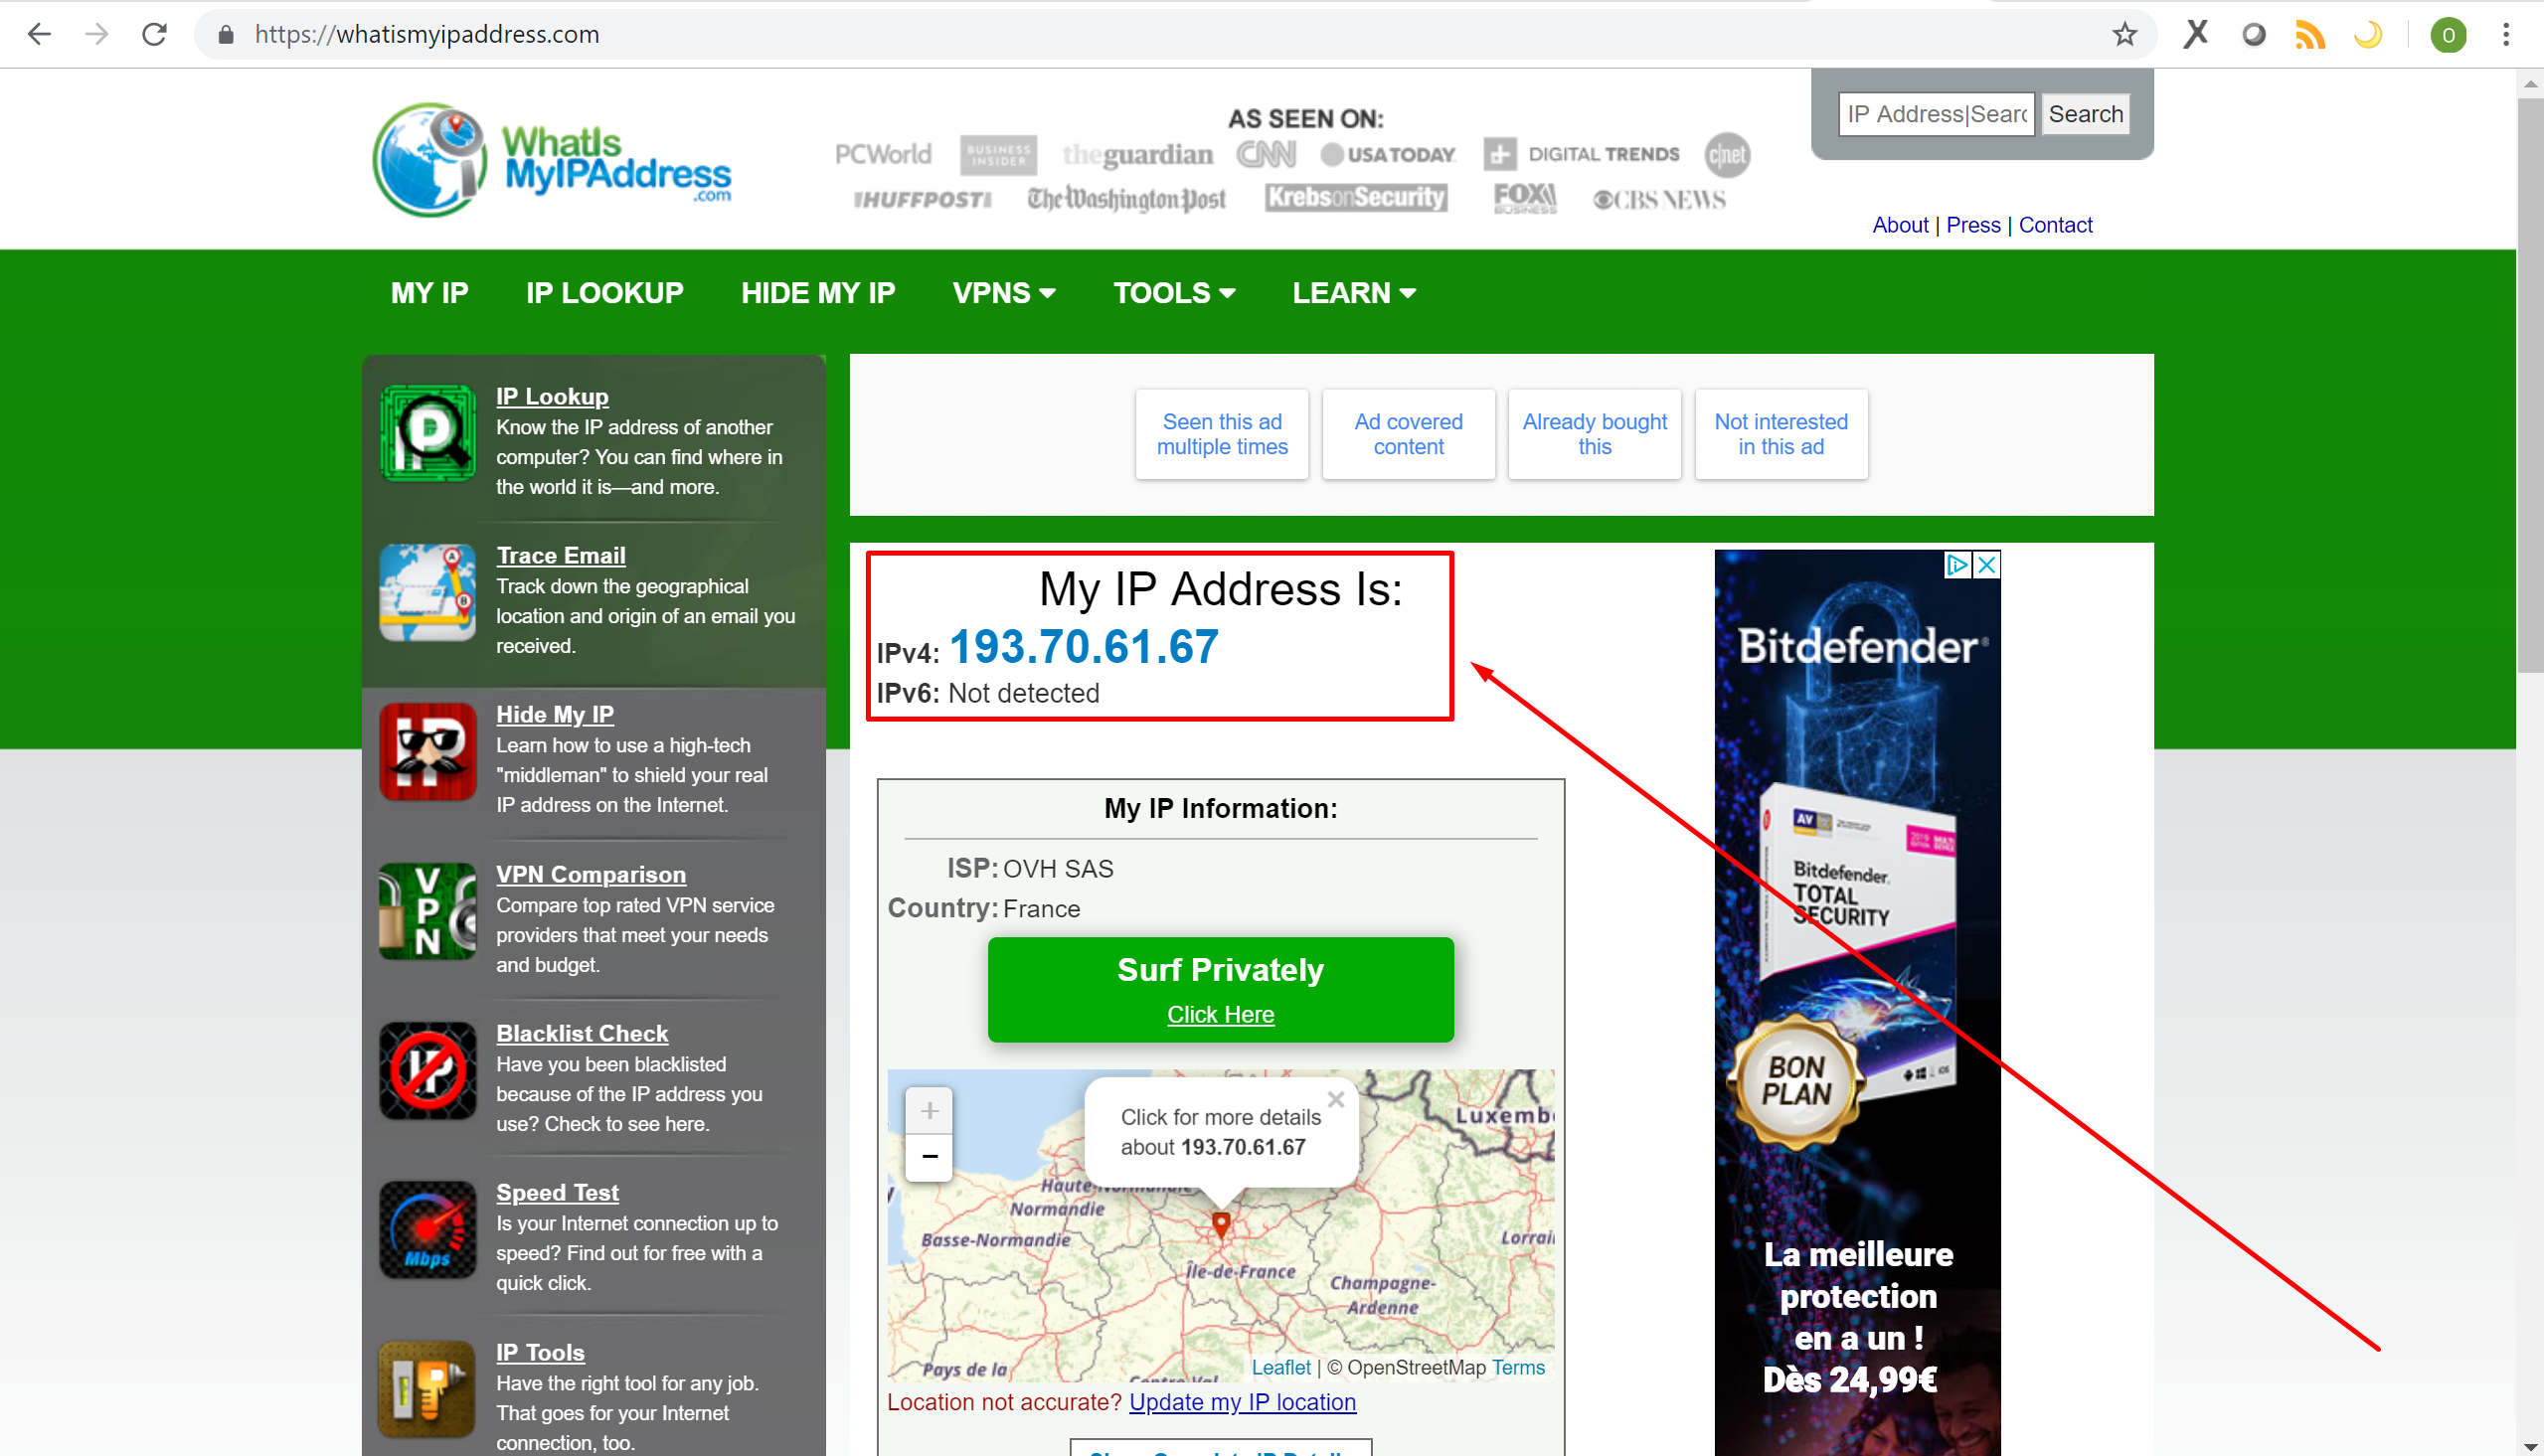Open the Chrome three-dot menu
The width and height of the screenshot is (2544, 1456).
tap(2506, 35)
